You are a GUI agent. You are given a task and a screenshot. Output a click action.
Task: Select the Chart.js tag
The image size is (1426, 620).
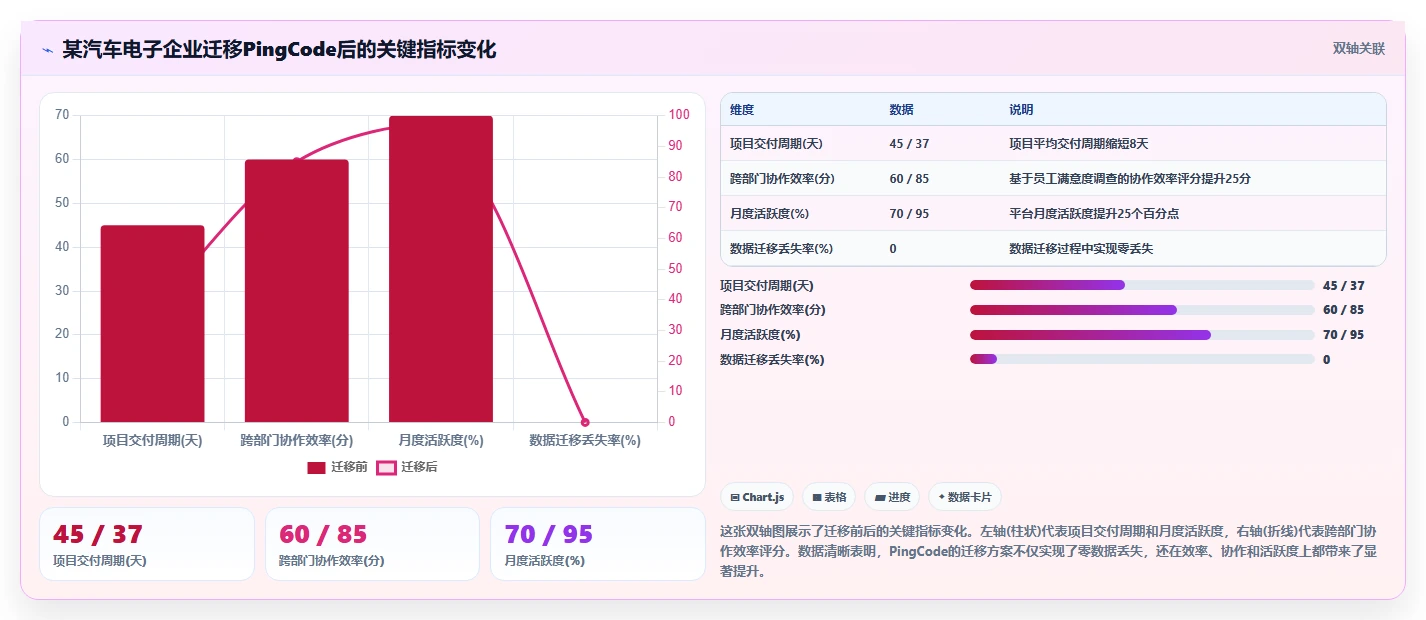point(757,497)
